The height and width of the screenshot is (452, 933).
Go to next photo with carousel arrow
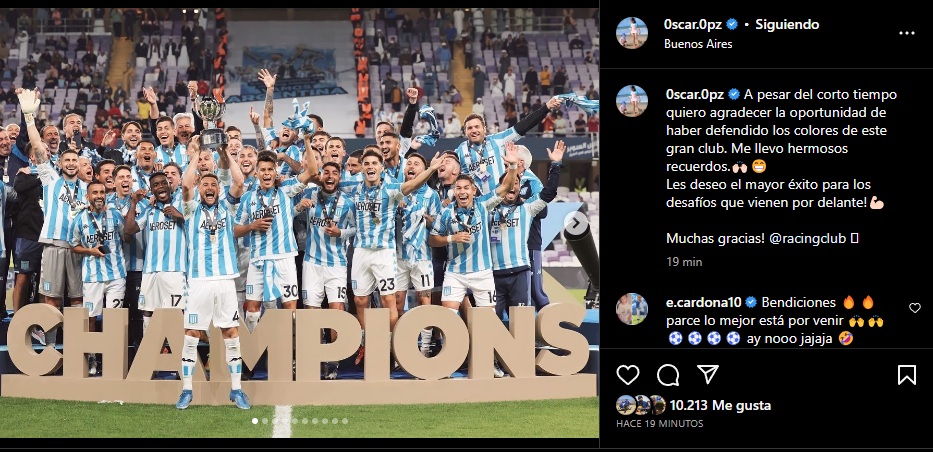[x=575, y=223]
